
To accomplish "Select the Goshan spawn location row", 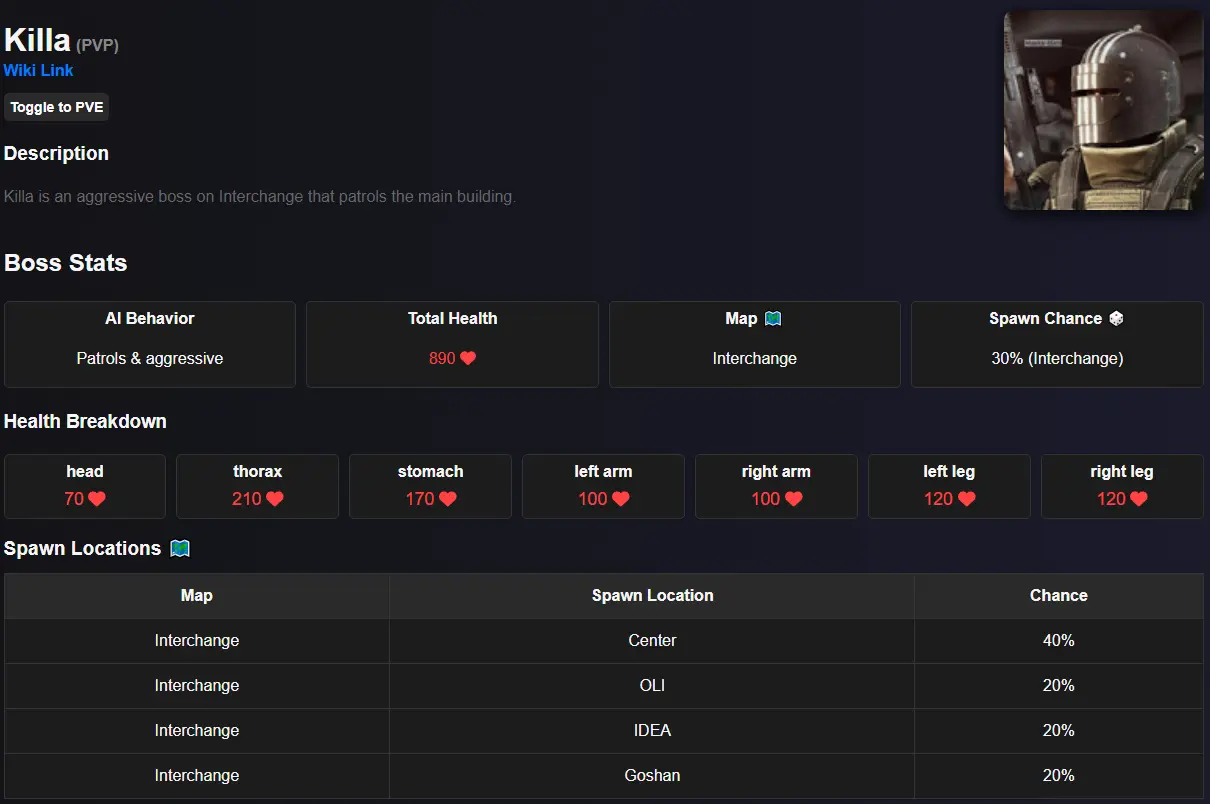I will (x=652, y=775).
